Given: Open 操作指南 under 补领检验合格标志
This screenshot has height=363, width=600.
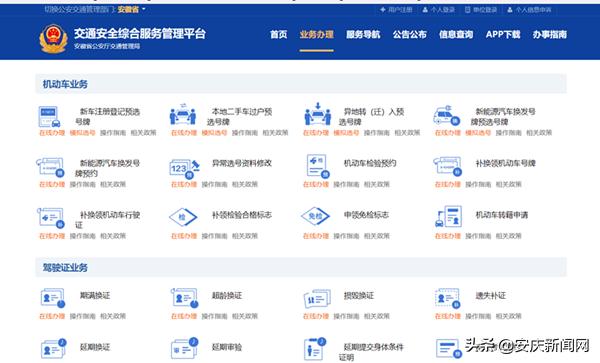Looking at the screenshot, I should click(214, 236).
